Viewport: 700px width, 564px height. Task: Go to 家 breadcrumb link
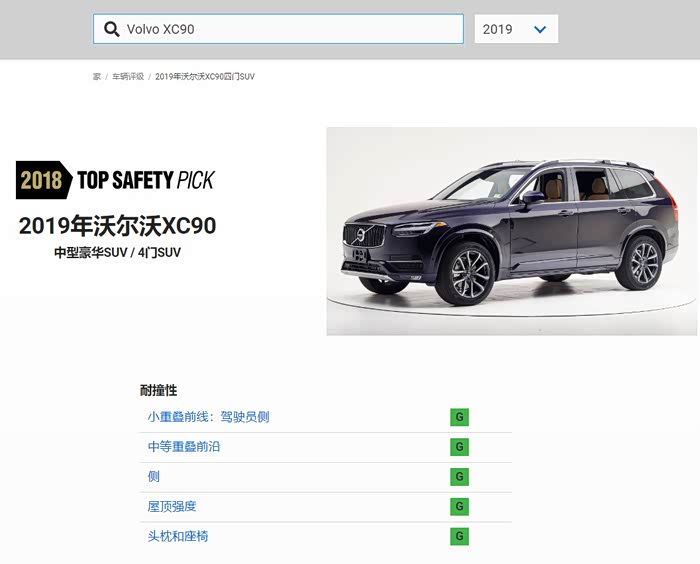click(x=97, y=76)
